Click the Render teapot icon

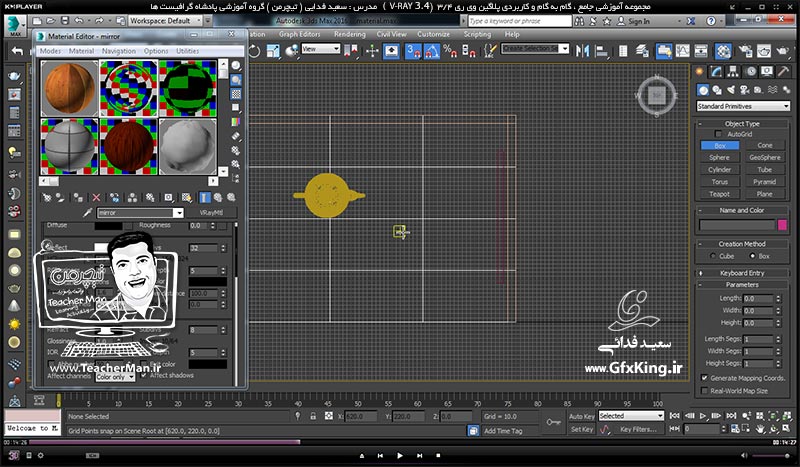click(x=782, y=51)
